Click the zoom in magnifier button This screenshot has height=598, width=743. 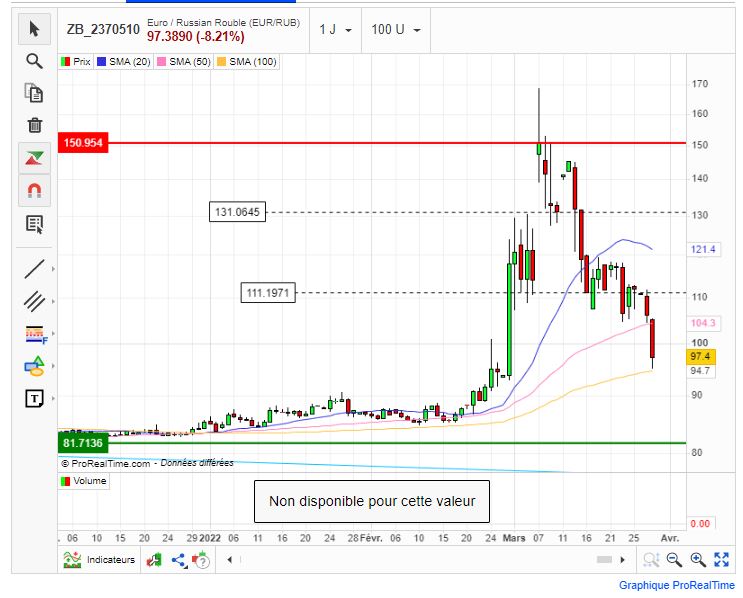(x=697, y=560)
